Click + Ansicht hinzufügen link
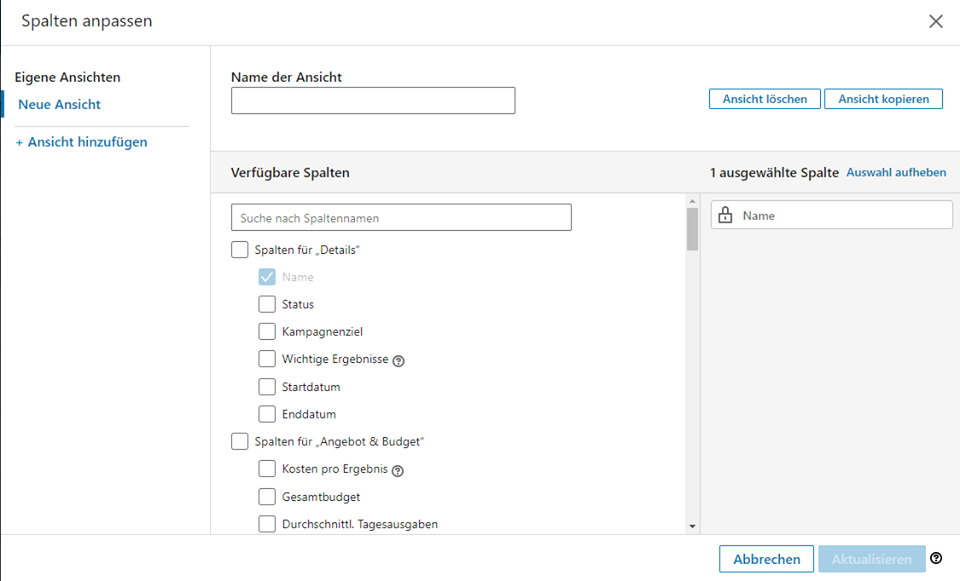The image size is (960, 581). coord(81,142)
